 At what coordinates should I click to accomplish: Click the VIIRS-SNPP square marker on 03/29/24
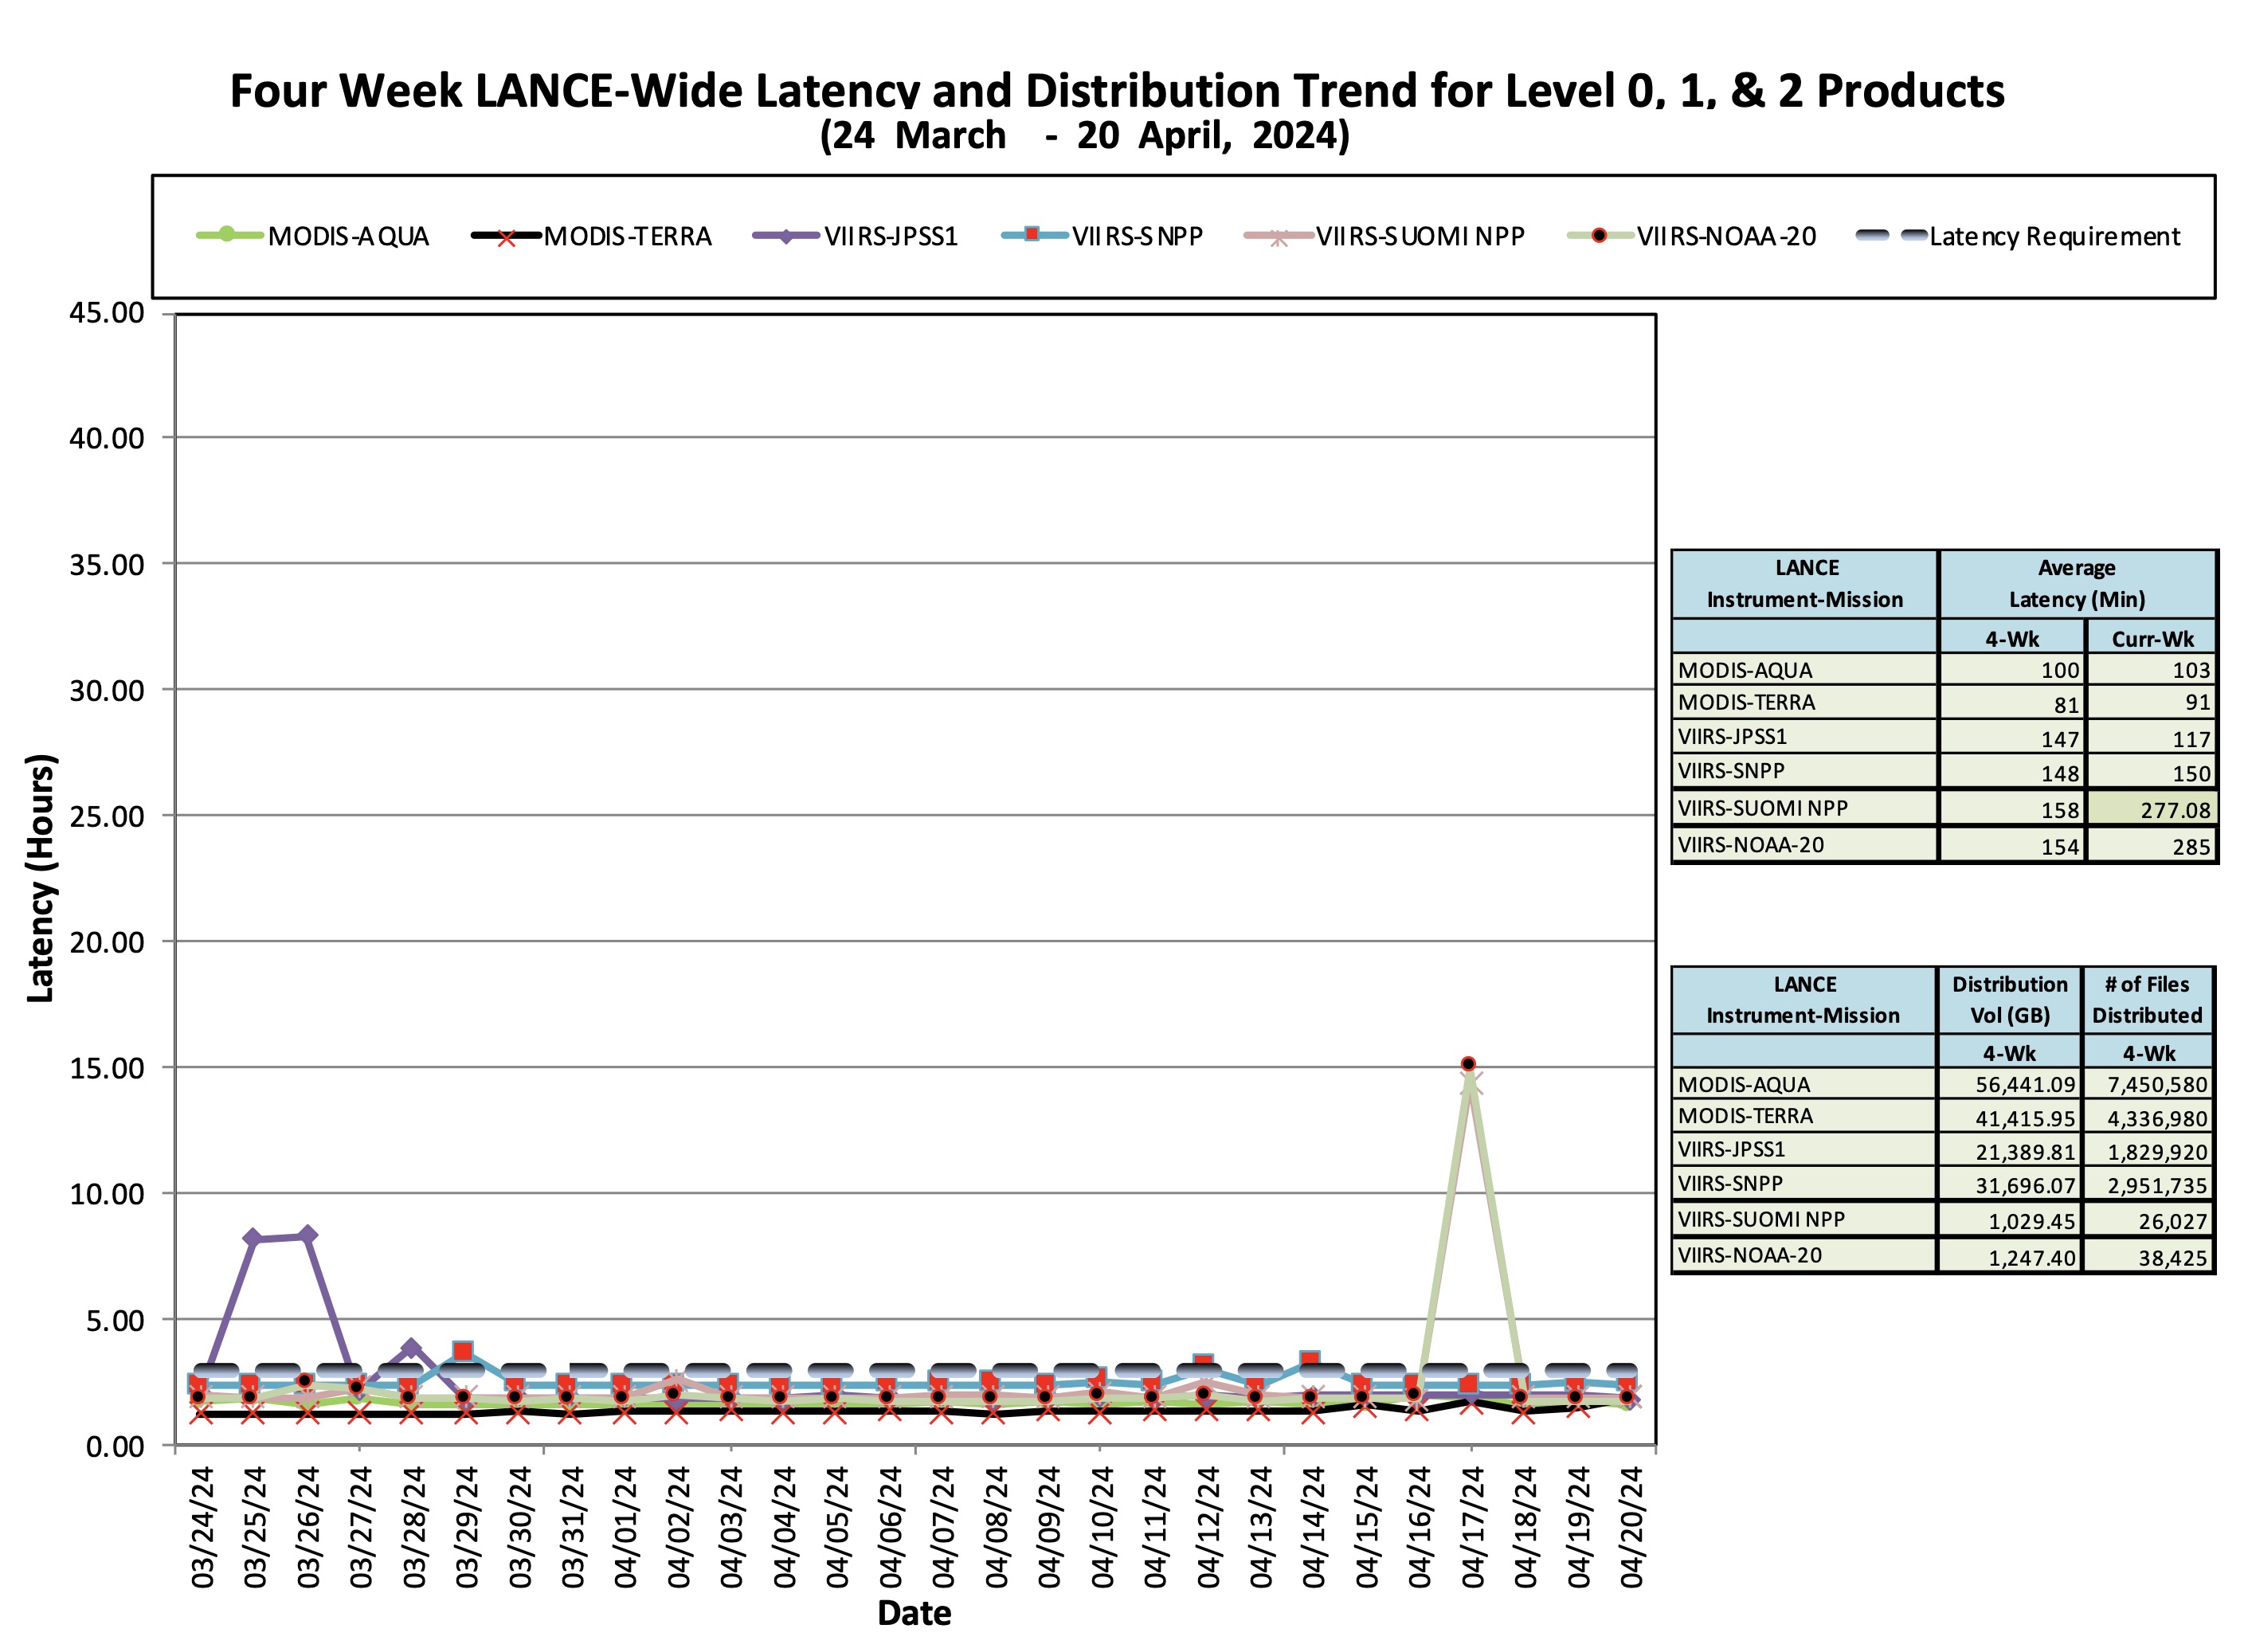click(462, 1351)
